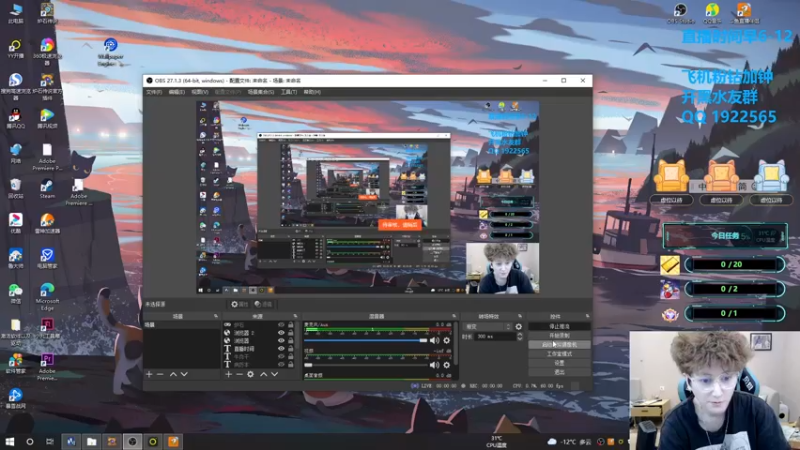Adjust 麦克风/Aux blue volume slider
The image size is (800, 450).
point(365,340)
